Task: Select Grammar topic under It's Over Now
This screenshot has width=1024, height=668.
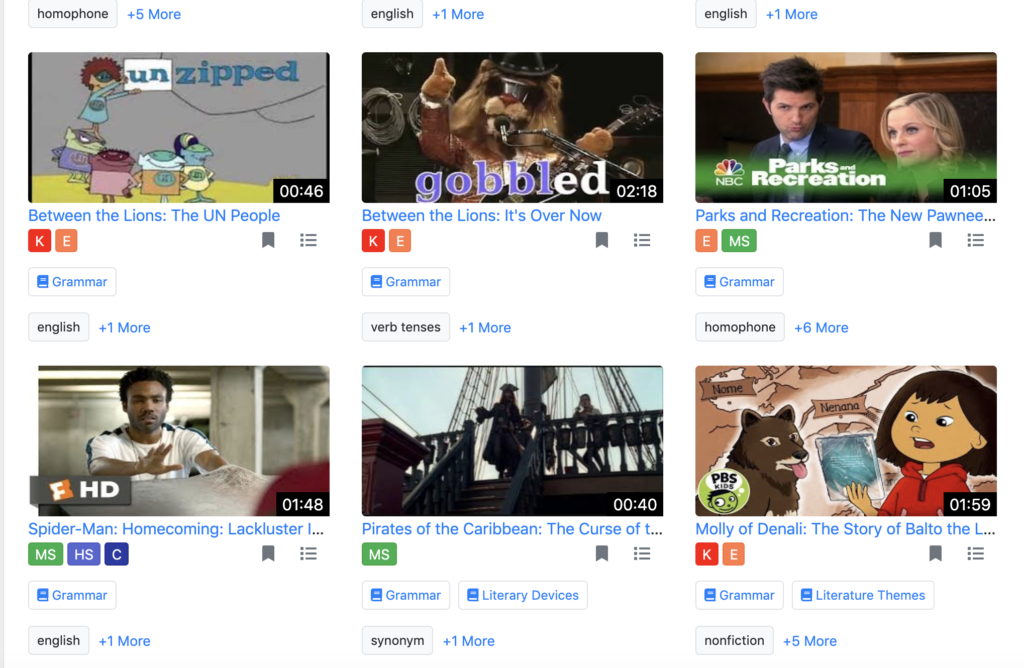Action: pyautogui.click(x=406, y=282)
